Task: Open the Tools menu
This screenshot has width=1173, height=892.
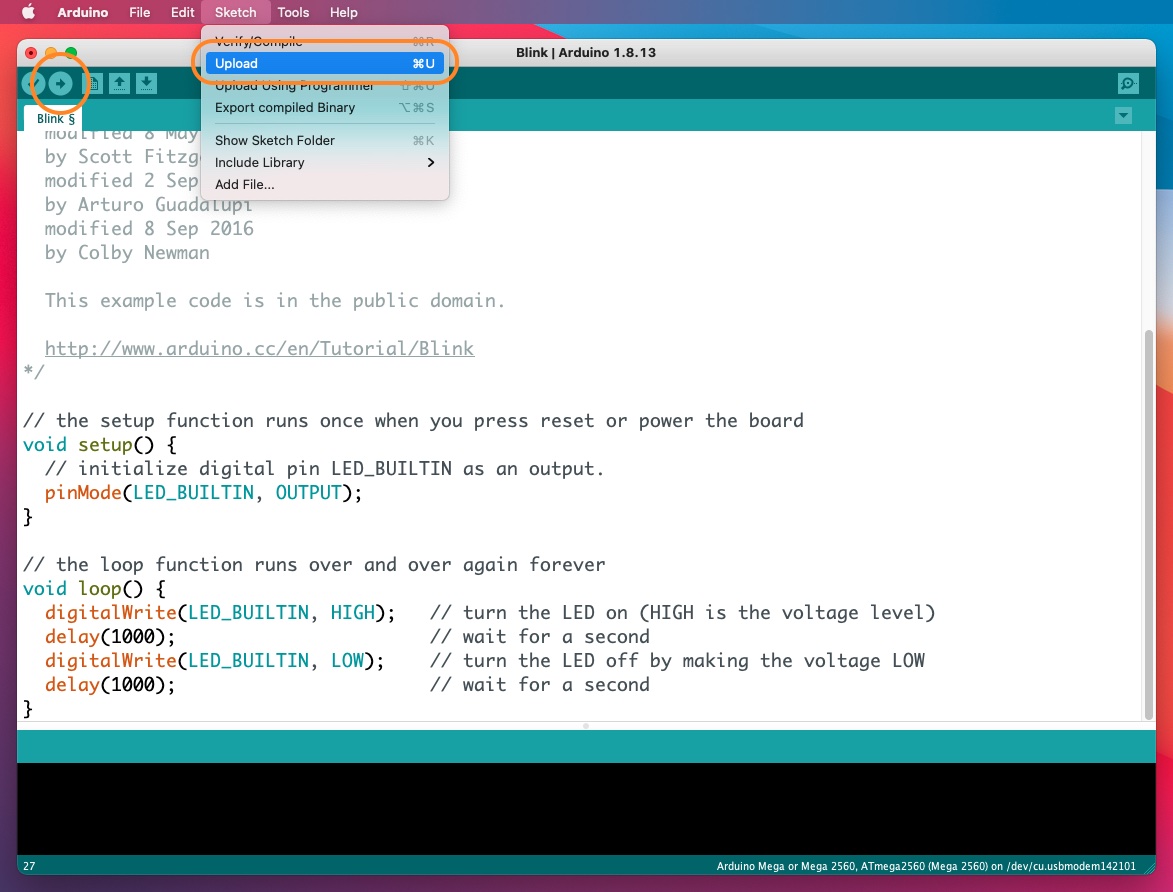Action: click(293, 12)
